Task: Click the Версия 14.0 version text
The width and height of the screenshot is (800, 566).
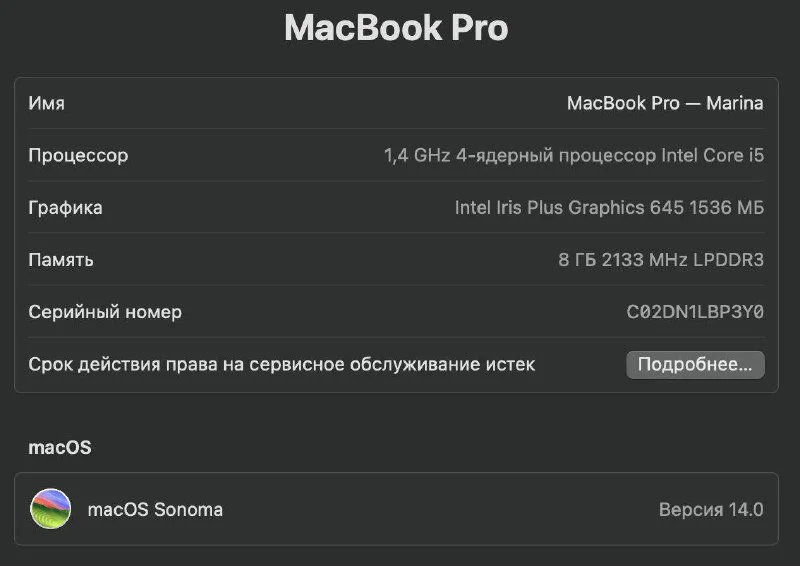Action: [710, 510]
